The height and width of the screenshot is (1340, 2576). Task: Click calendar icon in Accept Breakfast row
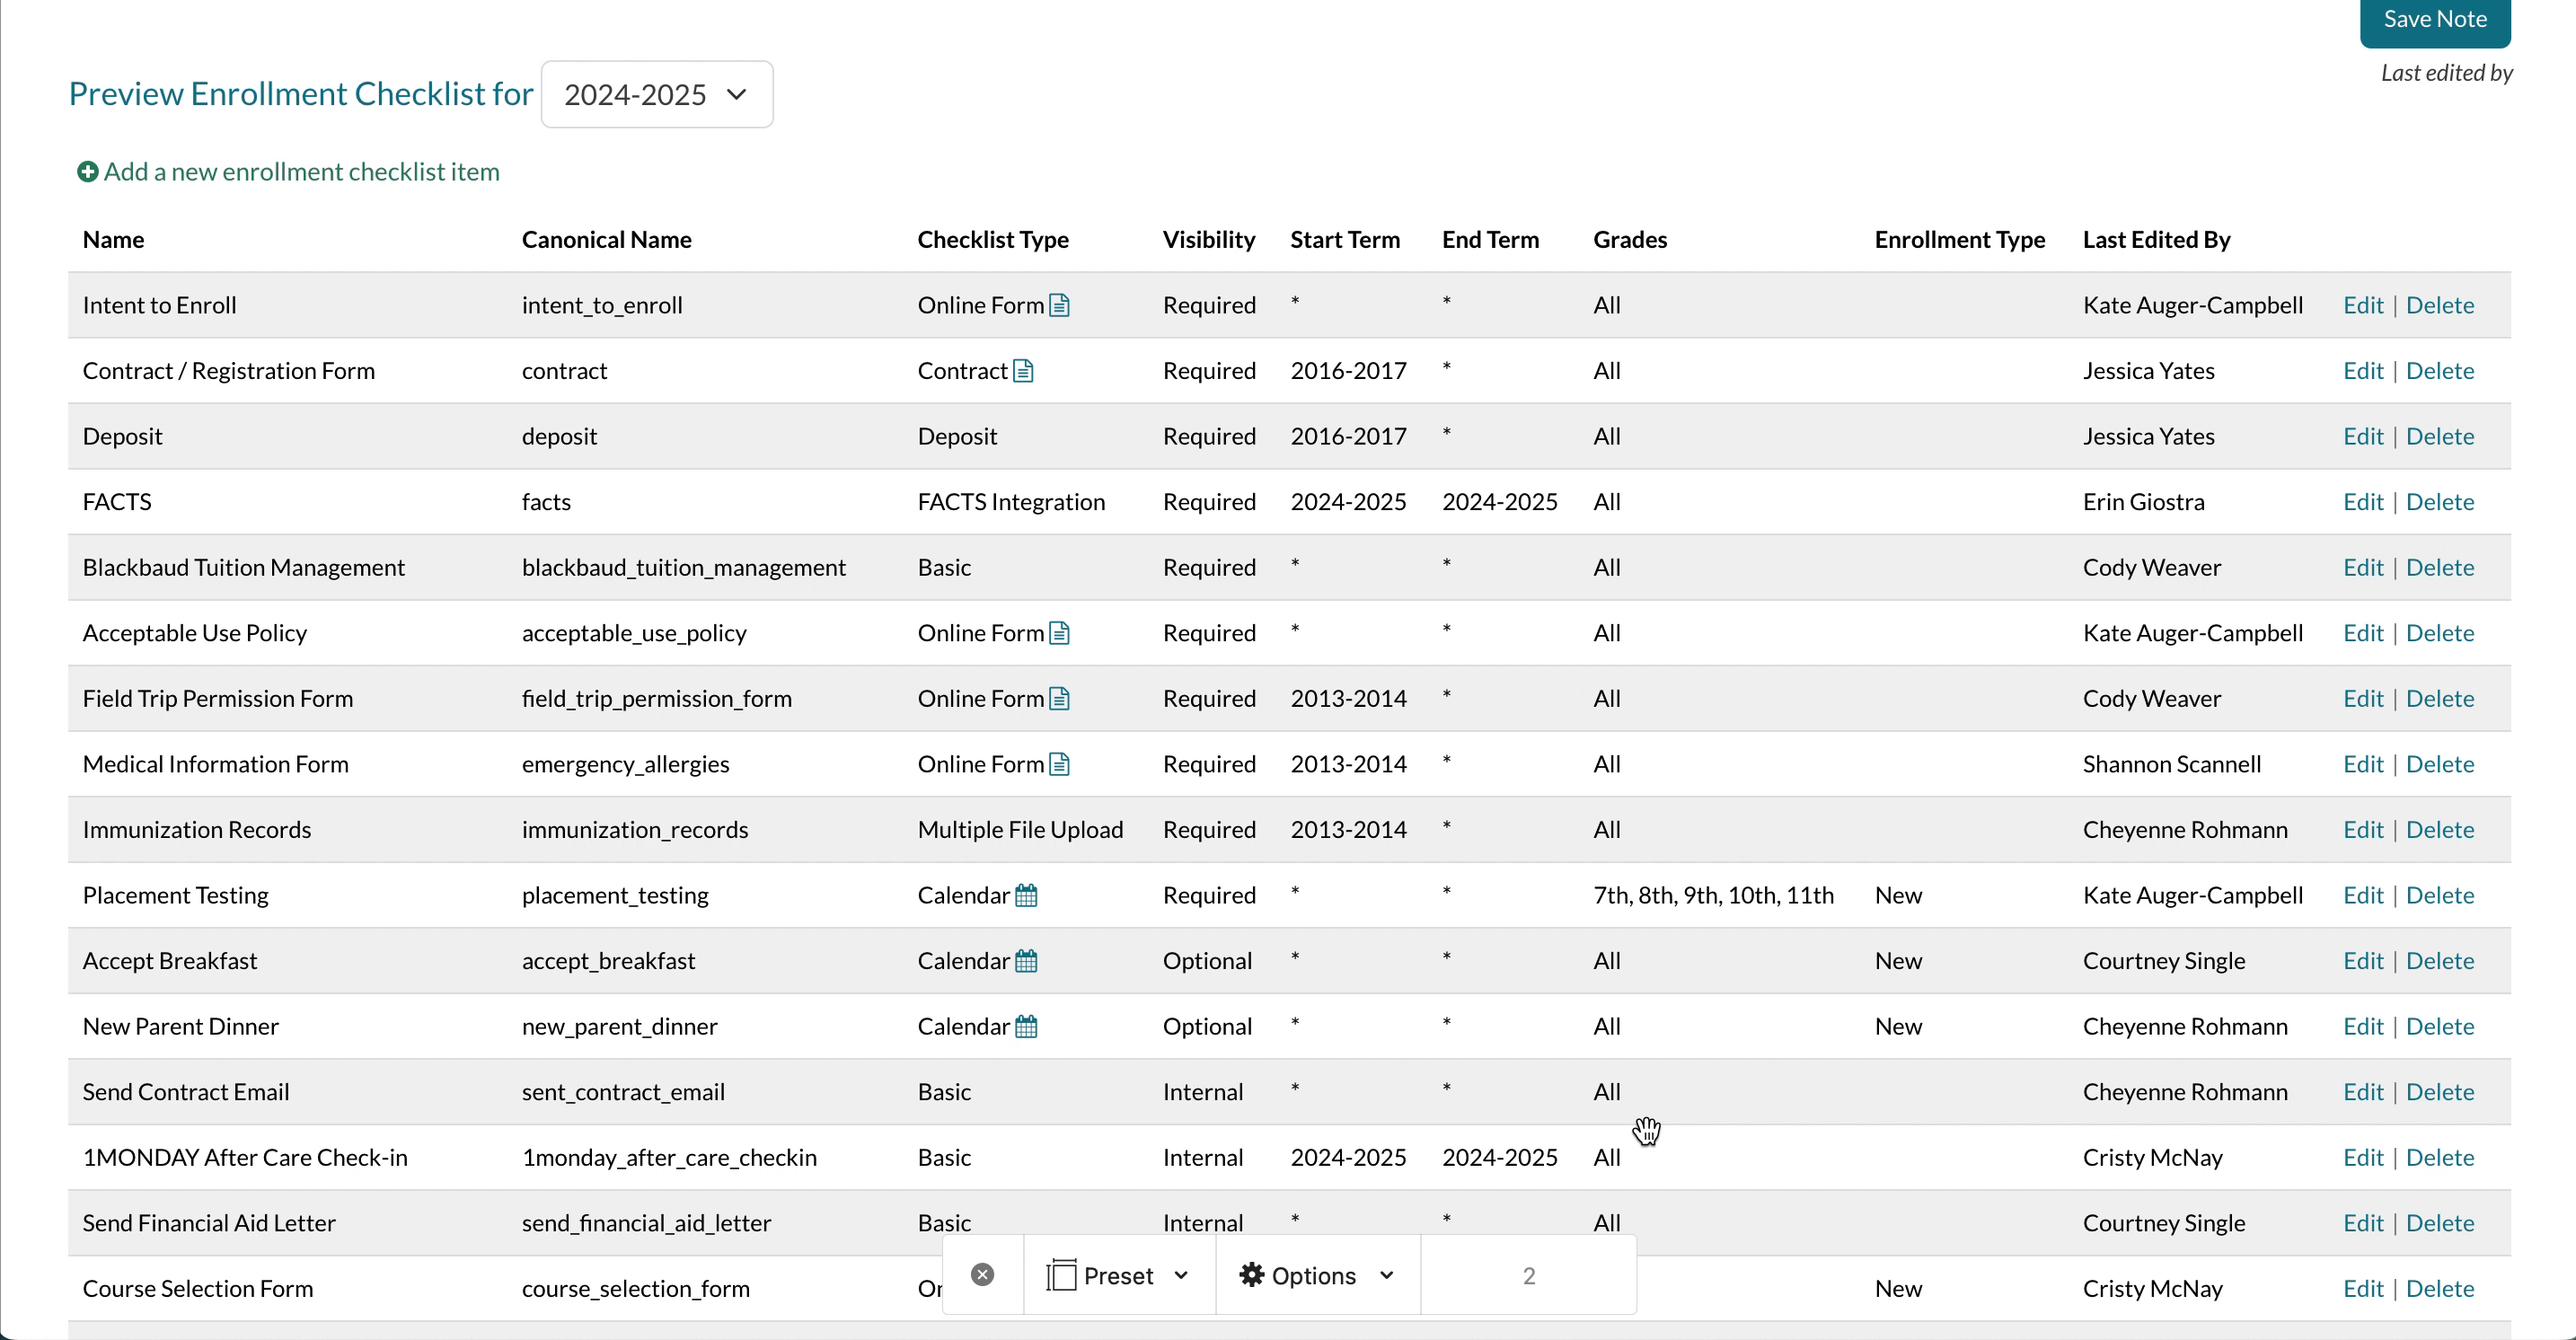pyautogui.click(x=1025, y=961)
